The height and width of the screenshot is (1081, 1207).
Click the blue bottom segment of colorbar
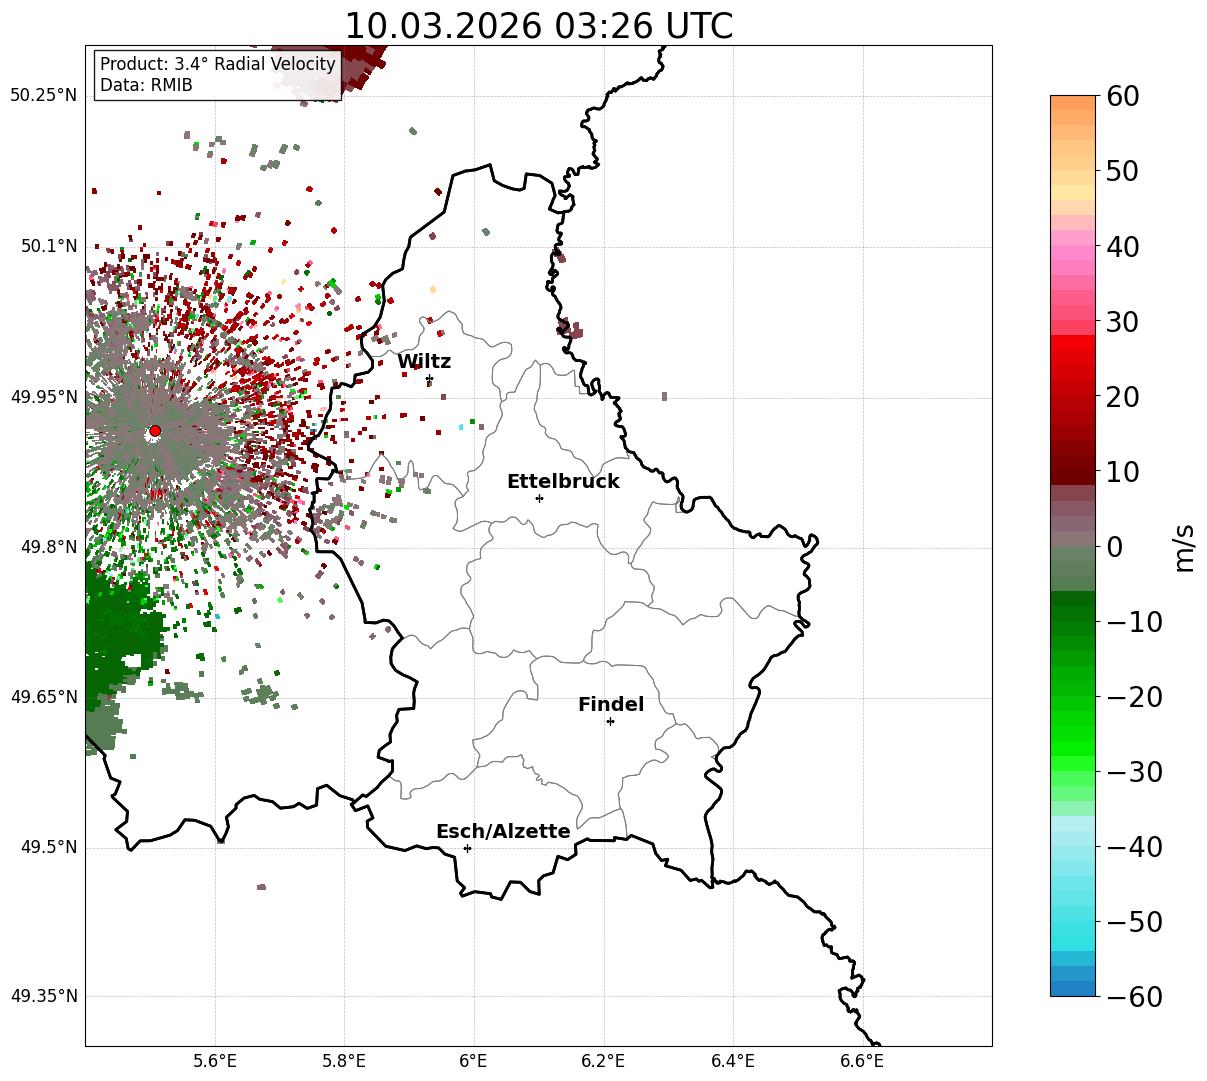click(1073, 988)
